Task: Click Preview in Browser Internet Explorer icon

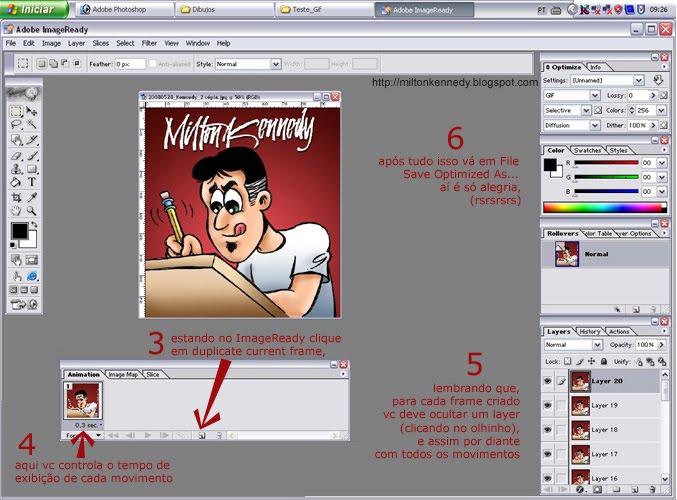Action: [x=32, y=276]
